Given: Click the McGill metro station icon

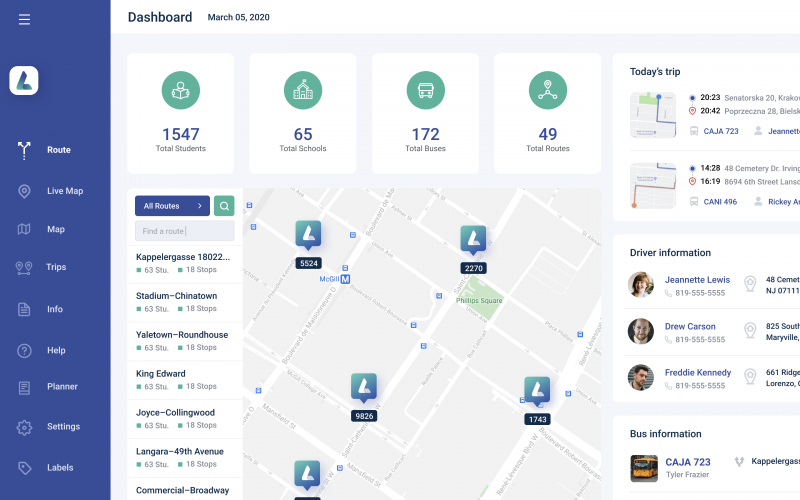Looking at the screenshot, I should click(345, 279).
